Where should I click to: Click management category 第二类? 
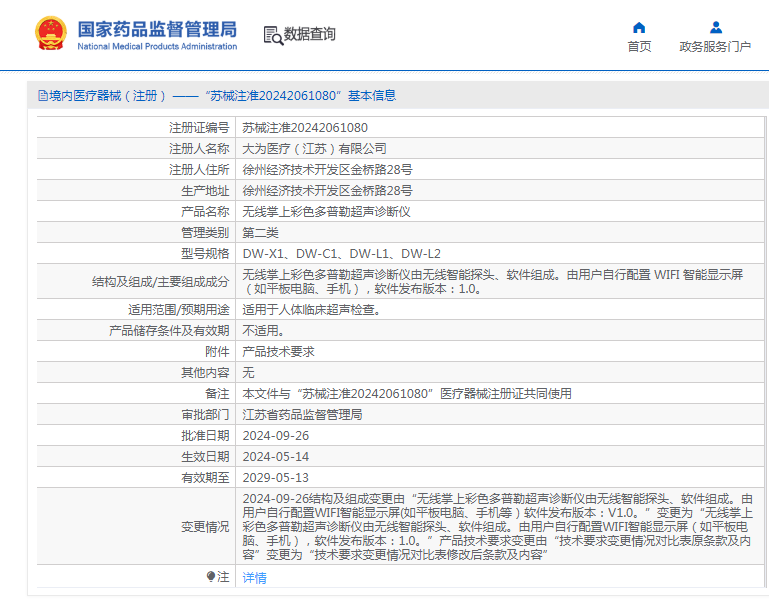260,233
